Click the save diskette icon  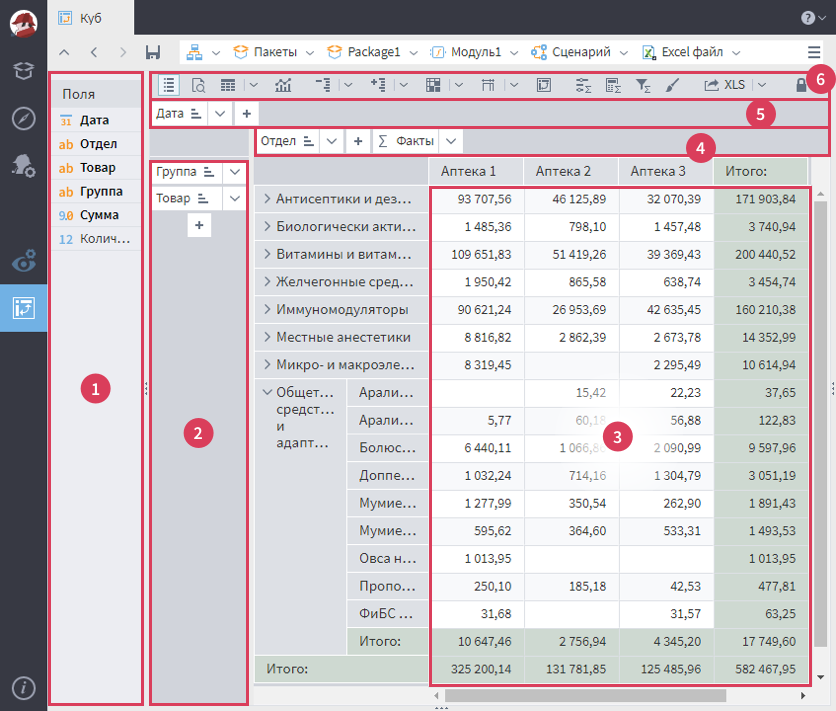153,52
